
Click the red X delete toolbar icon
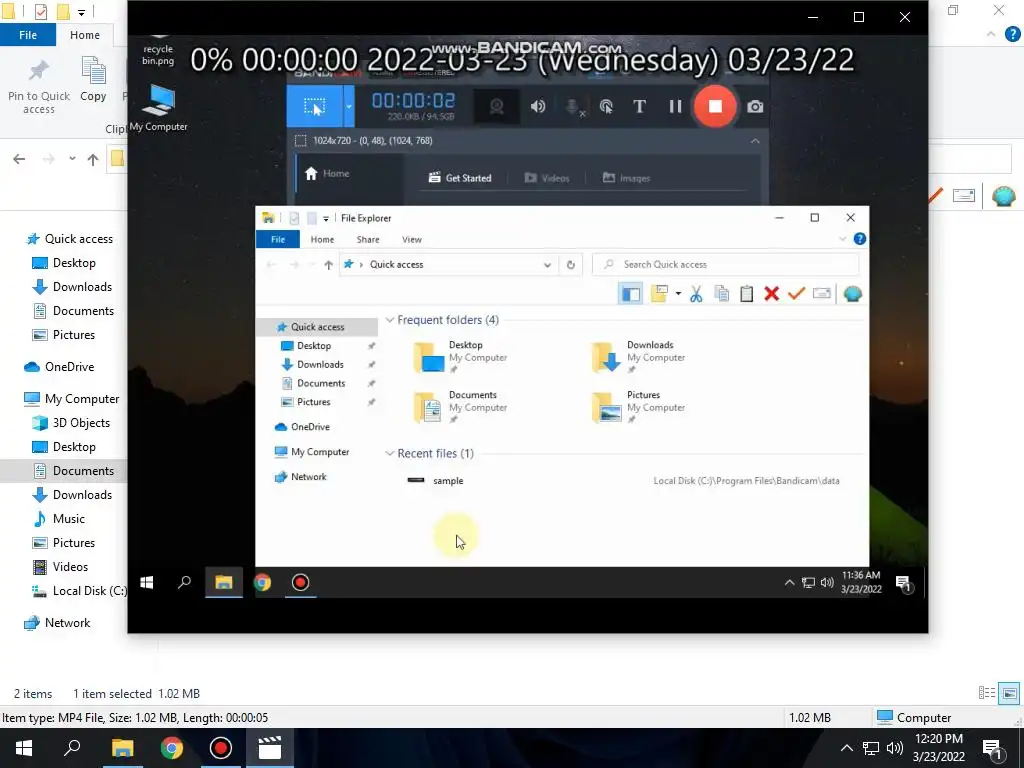771,294
